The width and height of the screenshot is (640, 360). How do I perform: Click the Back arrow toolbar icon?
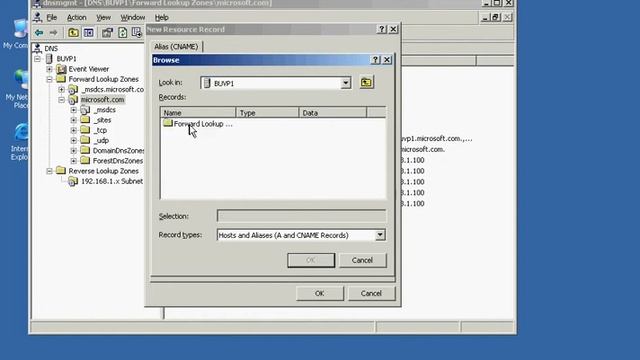[39, 33]
